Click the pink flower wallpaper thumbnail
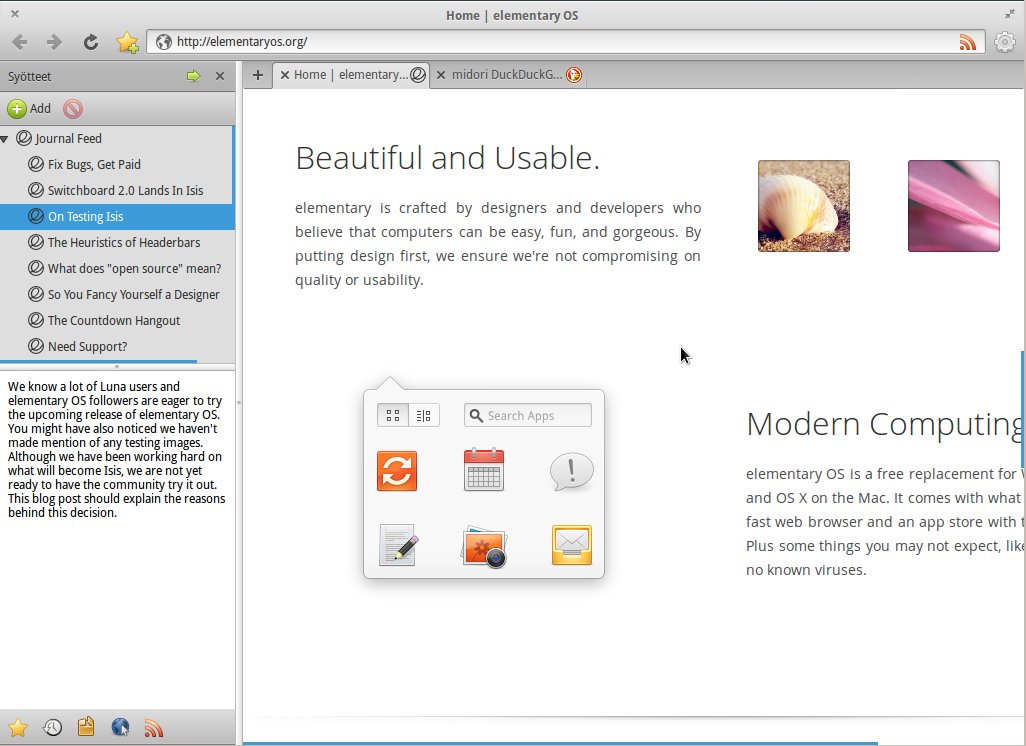 [x=953, y=206]
